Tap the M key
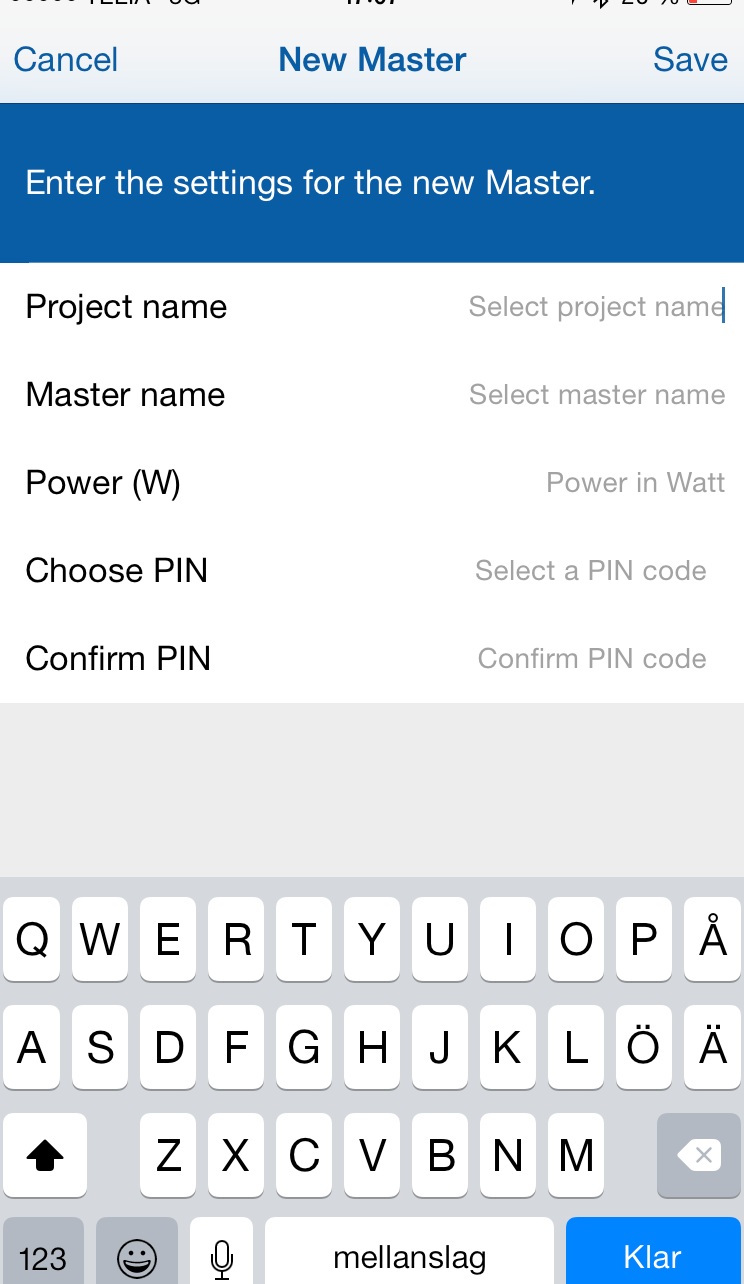 576,1155
